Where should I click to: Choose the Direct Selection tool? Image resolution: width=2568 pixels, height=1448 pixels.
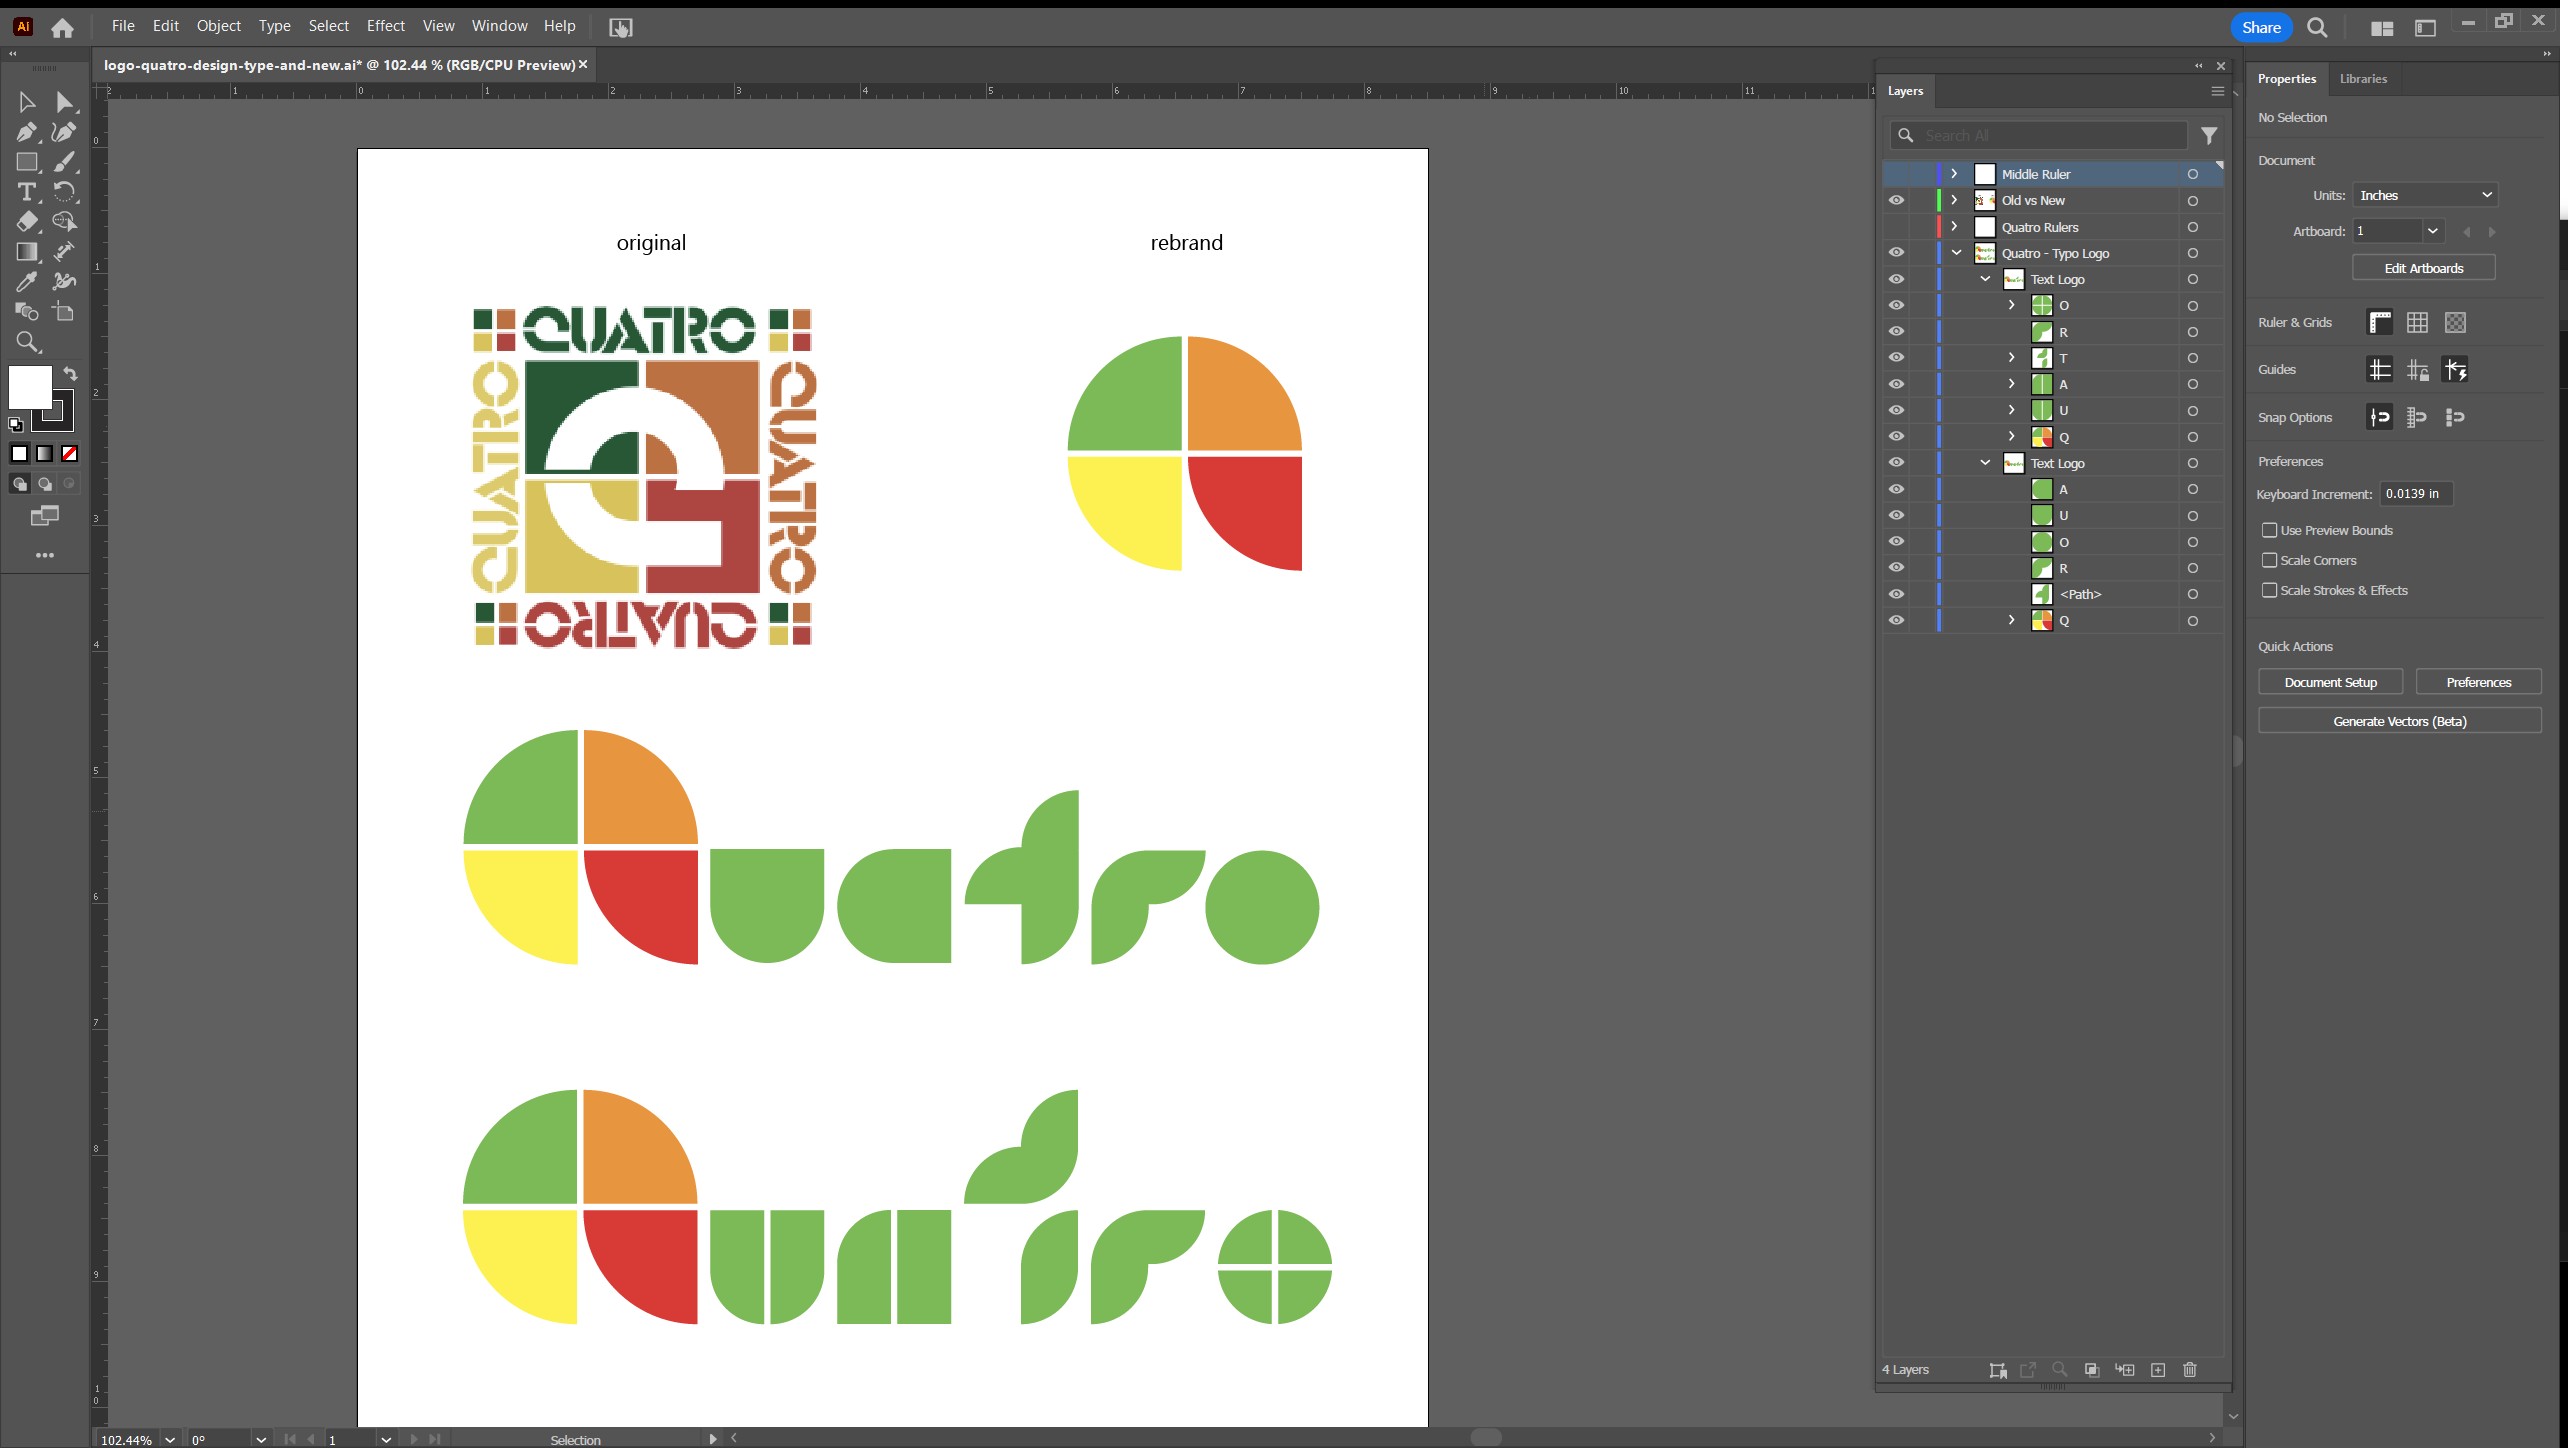pos(64,102)
